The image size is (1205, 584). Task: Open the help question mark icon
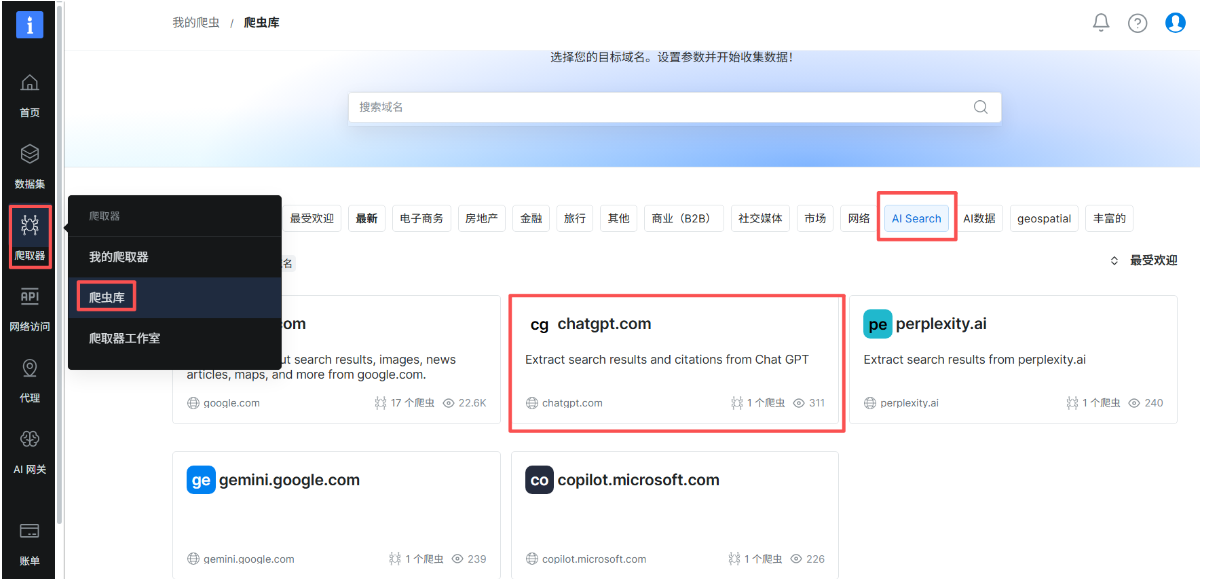pos(1138,23)
